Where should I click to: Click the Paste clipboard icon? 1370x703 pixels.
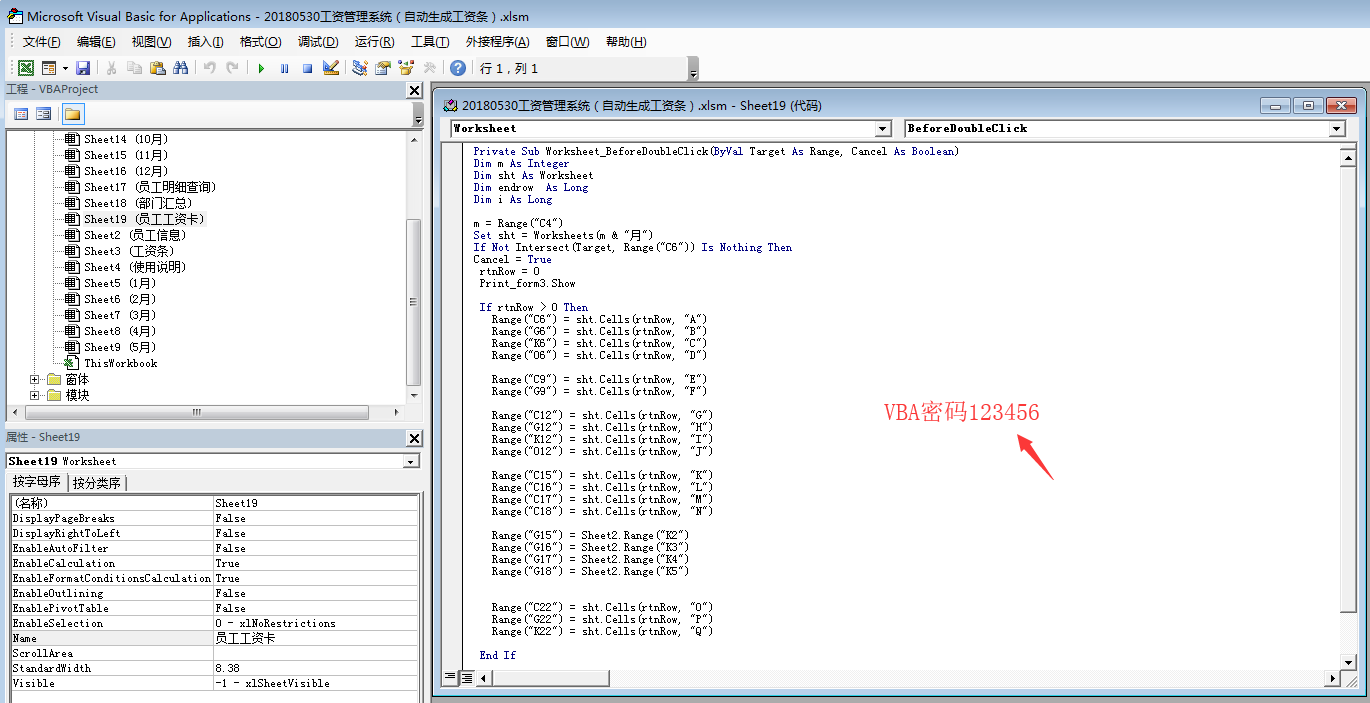[x=157, y=68]
